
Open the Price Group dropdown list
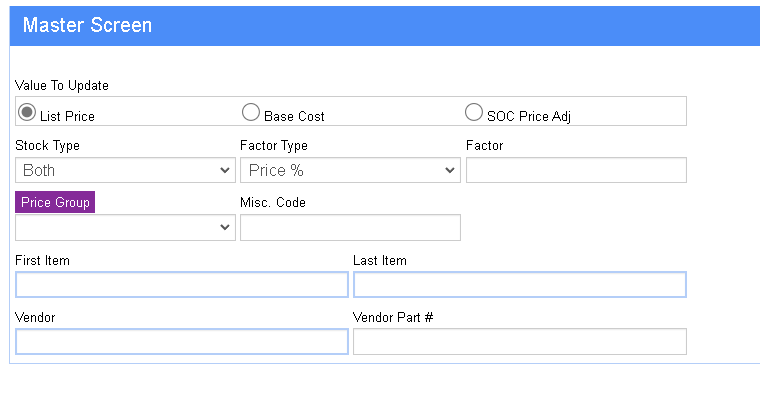click(x=125, y=227)
